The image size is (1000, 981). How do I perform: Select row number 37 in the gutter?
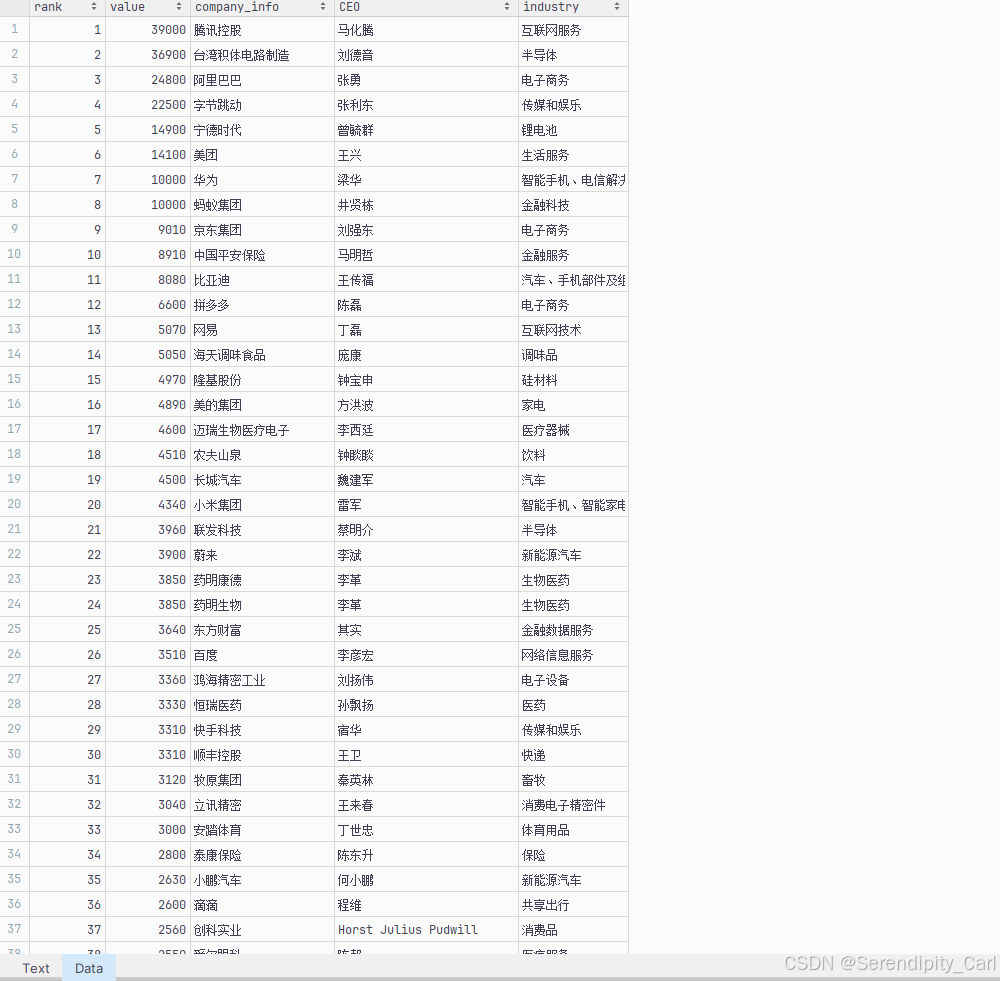(x=15, y=929)
